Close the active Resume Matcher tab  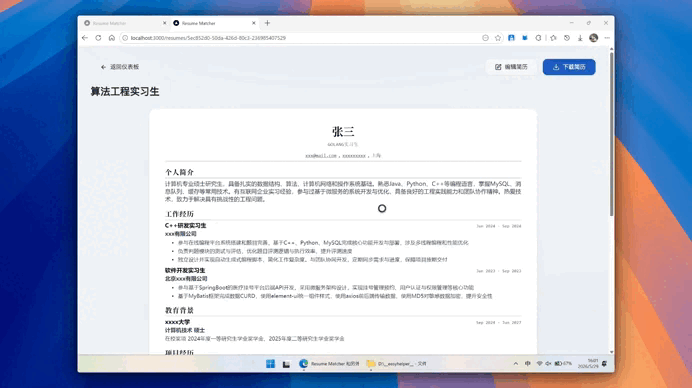click(x=254, y=23)
